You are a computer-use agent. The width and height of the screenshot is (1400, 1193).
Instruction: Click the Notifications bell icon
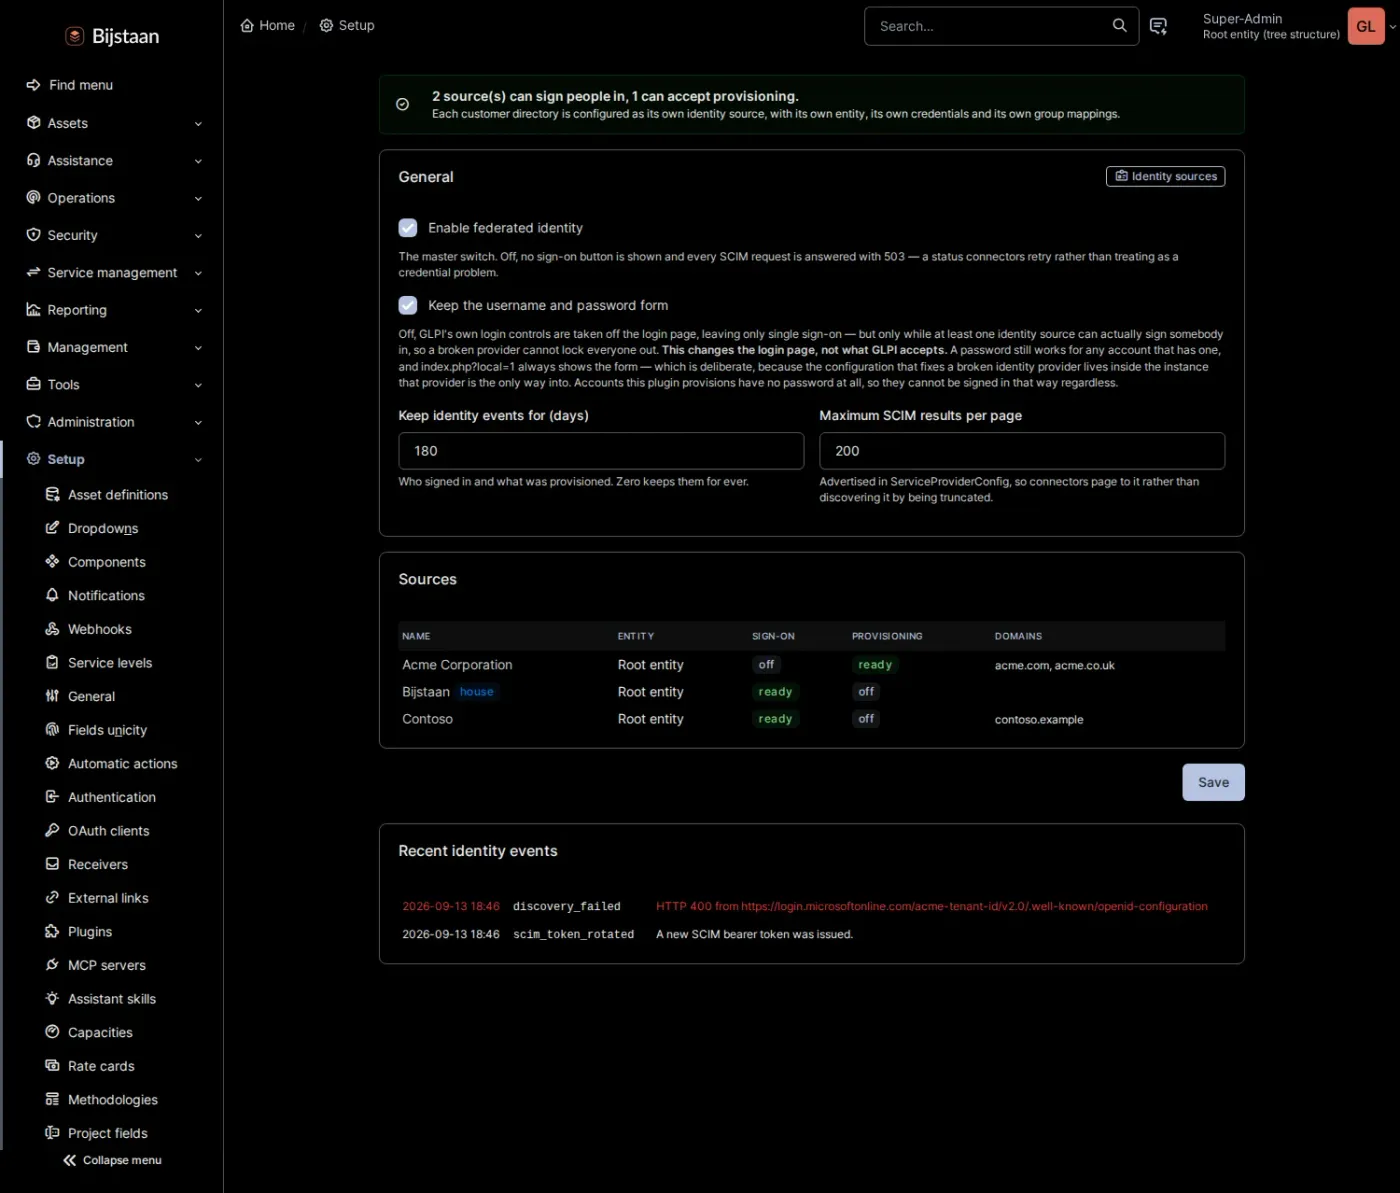52,595
